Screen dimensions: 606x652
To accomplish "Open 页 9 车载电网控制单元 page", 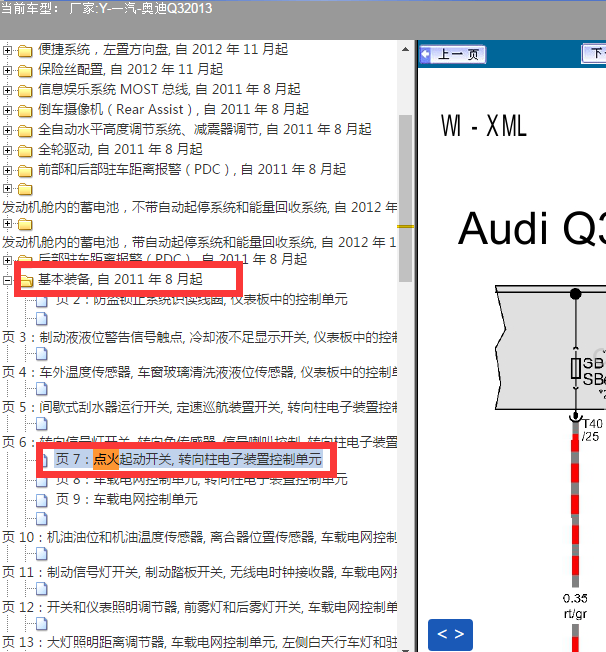I will [x=127, y=499].
